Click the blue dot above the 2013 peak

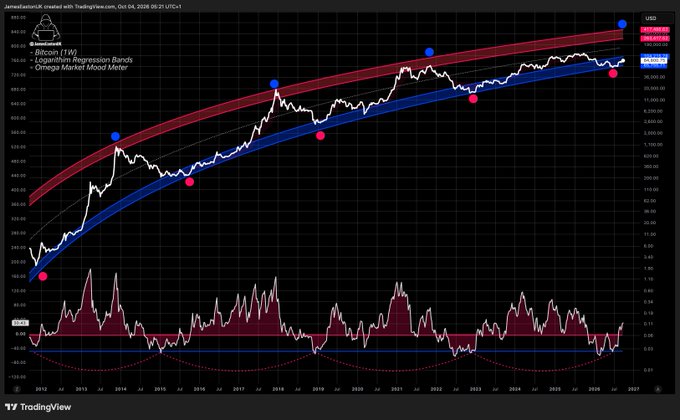(115, 136)
